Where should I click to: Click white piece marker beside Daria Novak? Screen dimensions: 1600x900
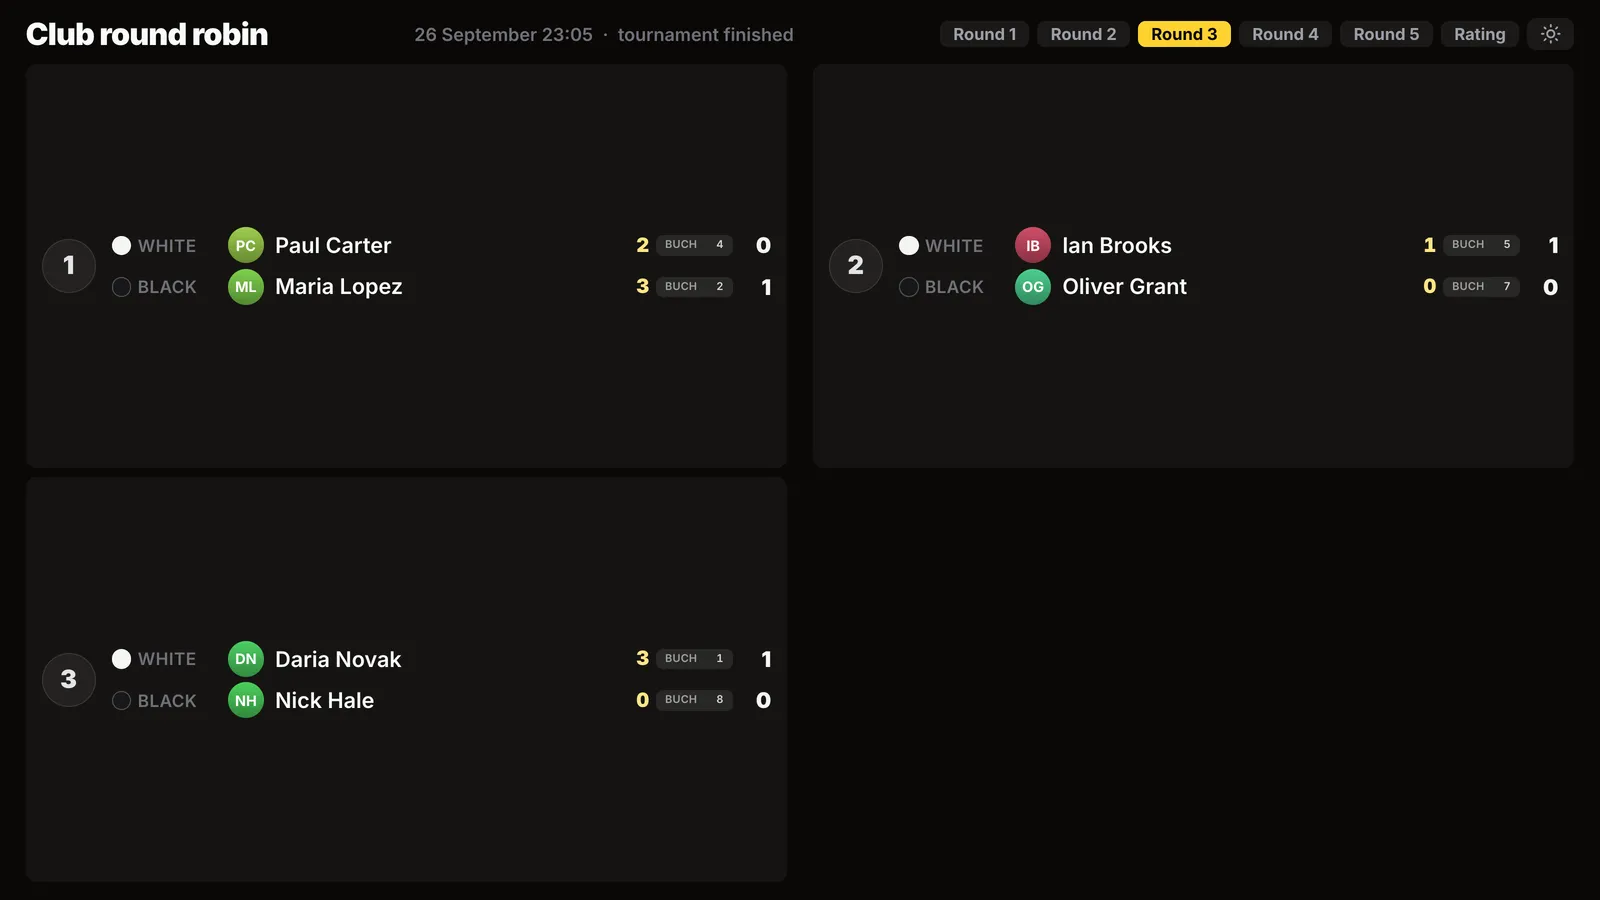(x=122, y=659)
